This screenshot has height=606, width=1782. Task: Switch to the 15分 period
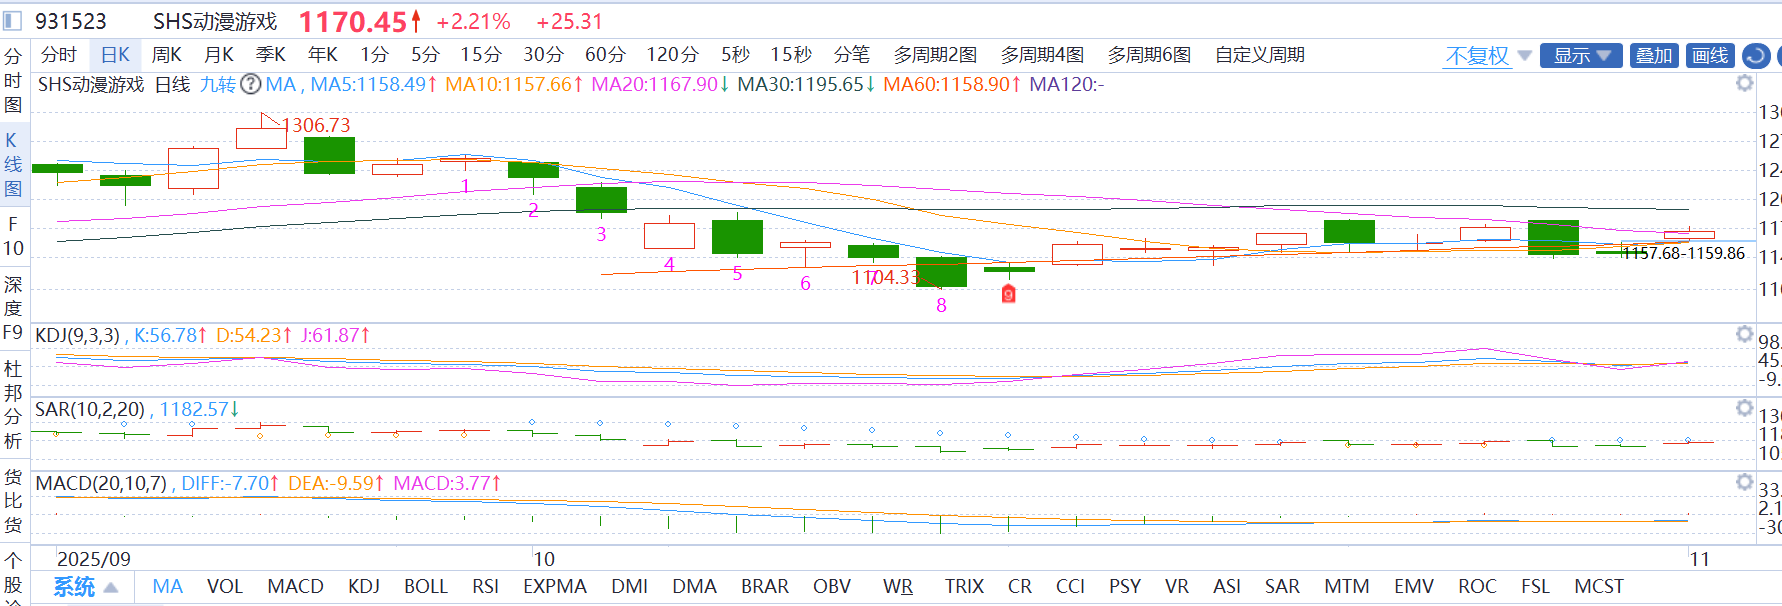[481, 55]
